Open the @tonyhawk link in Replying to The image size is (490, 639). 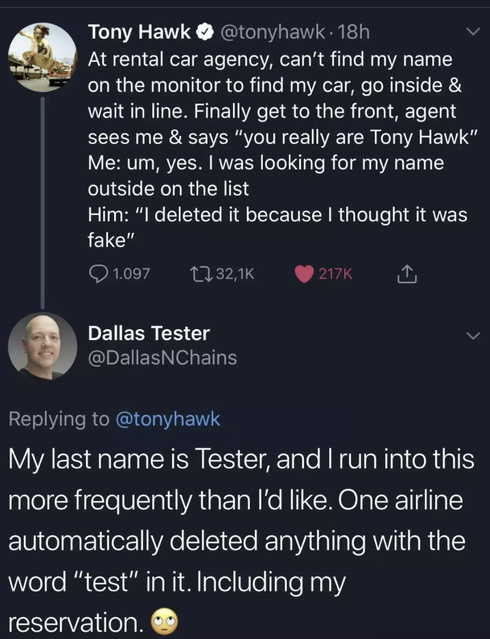(x=168, y=419)
